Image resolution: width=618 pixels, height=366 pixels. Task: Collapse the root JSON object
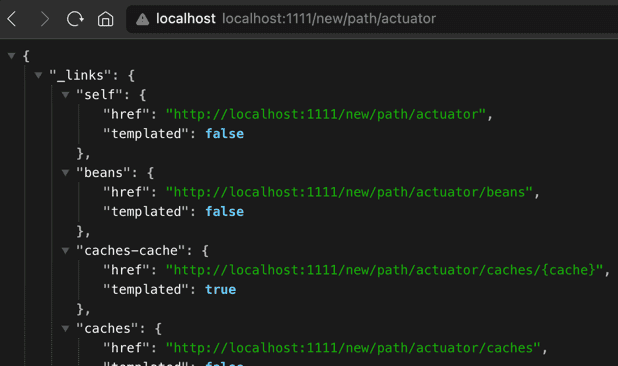[11, 56]
